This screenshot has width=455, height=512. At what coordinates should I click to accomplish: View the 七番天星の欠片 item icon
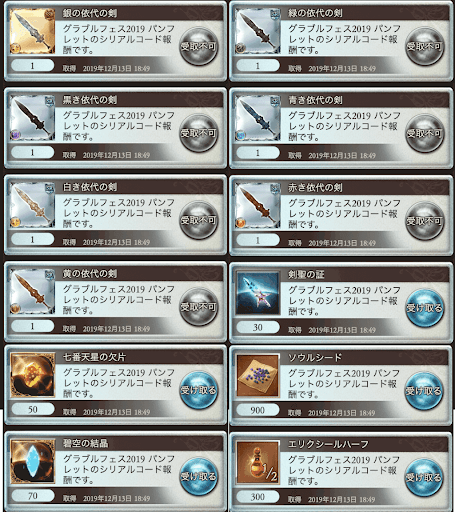[32, 375]
